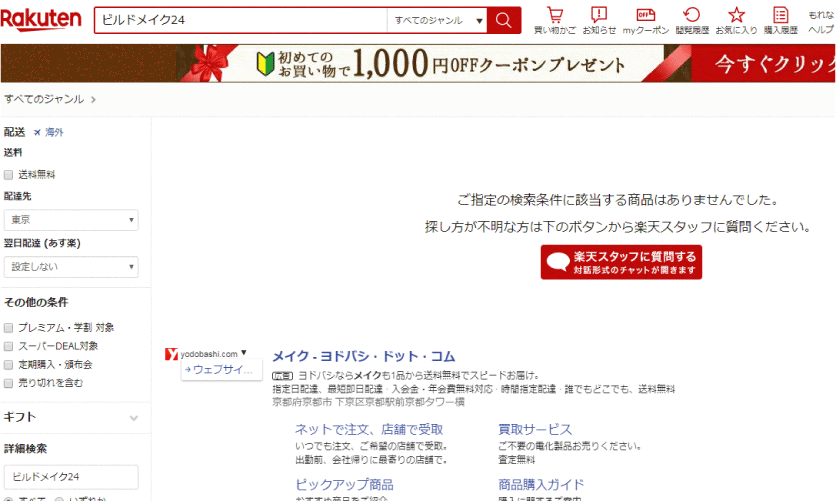Open the すべてのジャンル genre dropdown in search bar
The height and width of the screenshot is (501, 836).
pyautogui.click(x=437, y=20)
